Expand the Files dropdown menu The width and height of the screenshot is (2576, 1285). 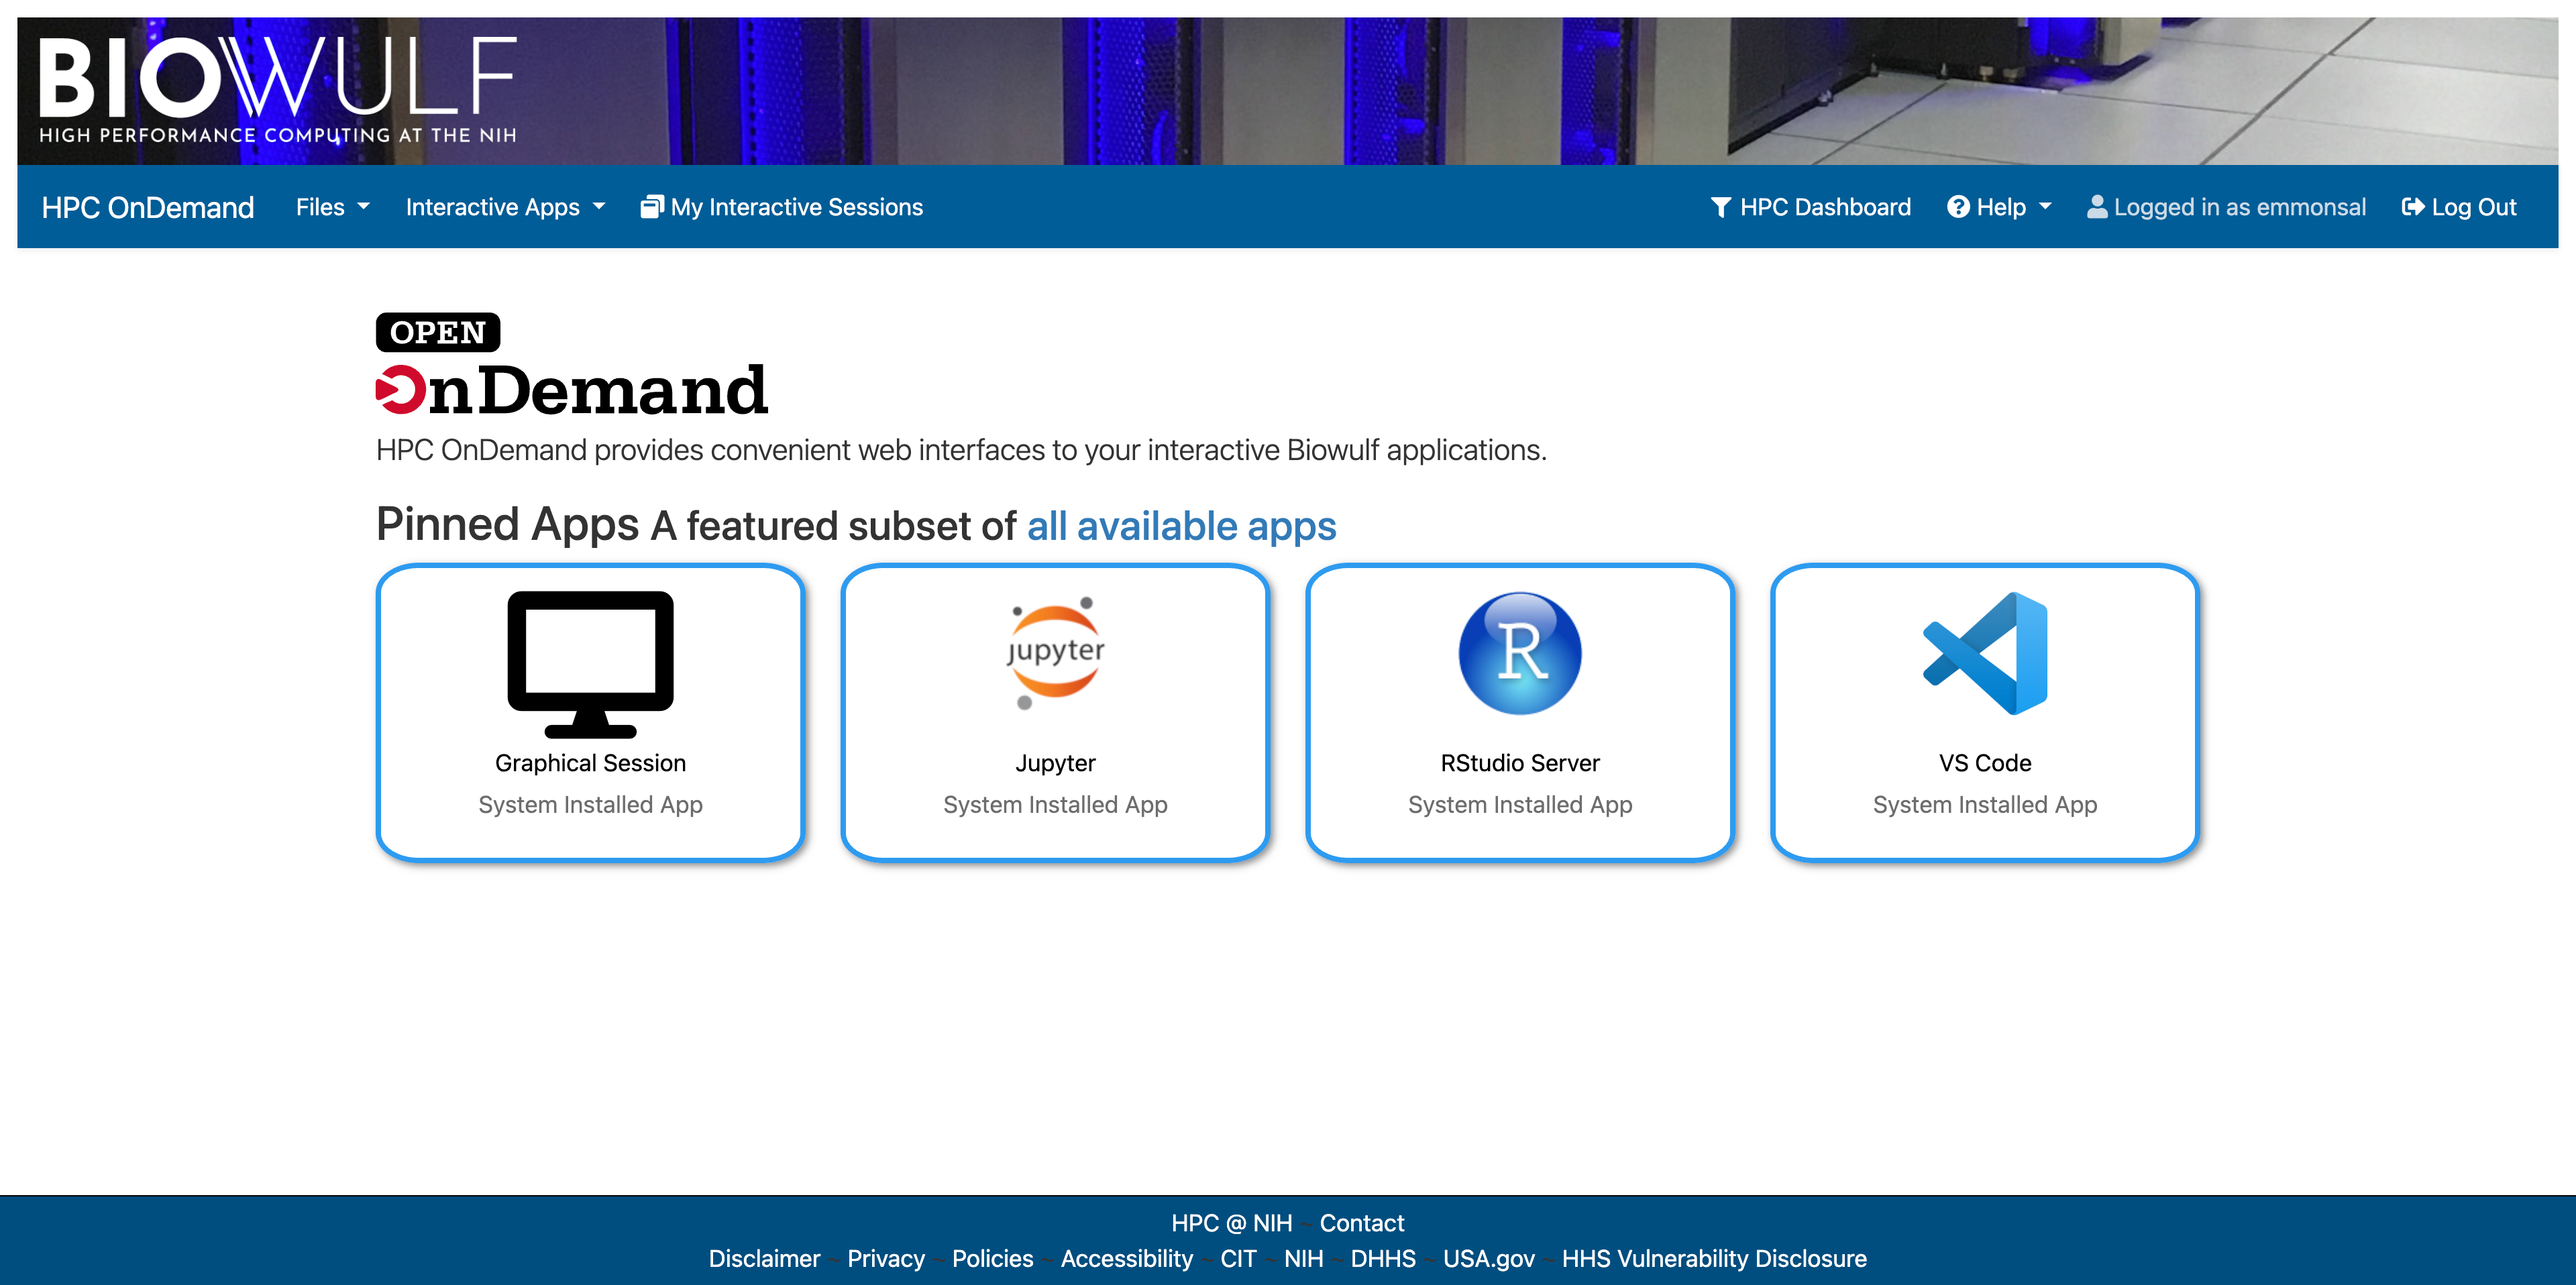click(332, 207)
